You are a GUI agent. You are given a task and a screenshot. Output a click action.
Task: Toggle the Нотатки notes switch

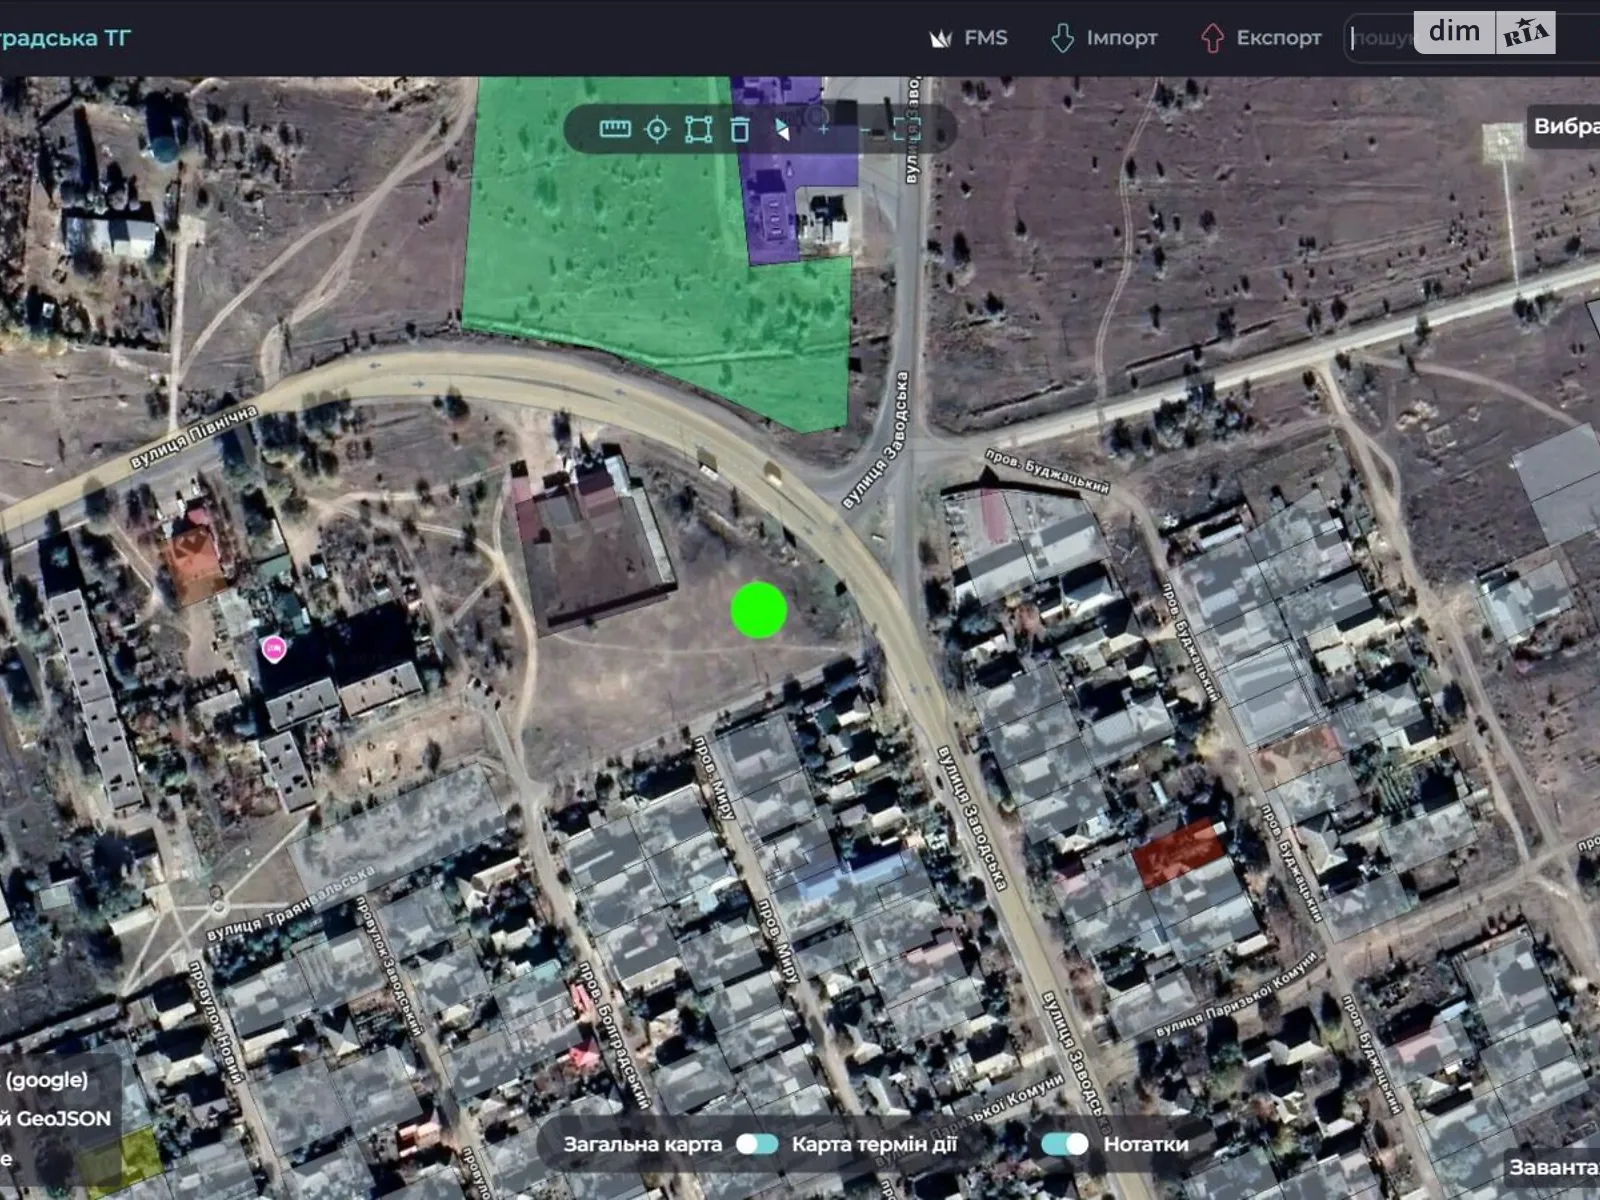coord(1065,1144)
